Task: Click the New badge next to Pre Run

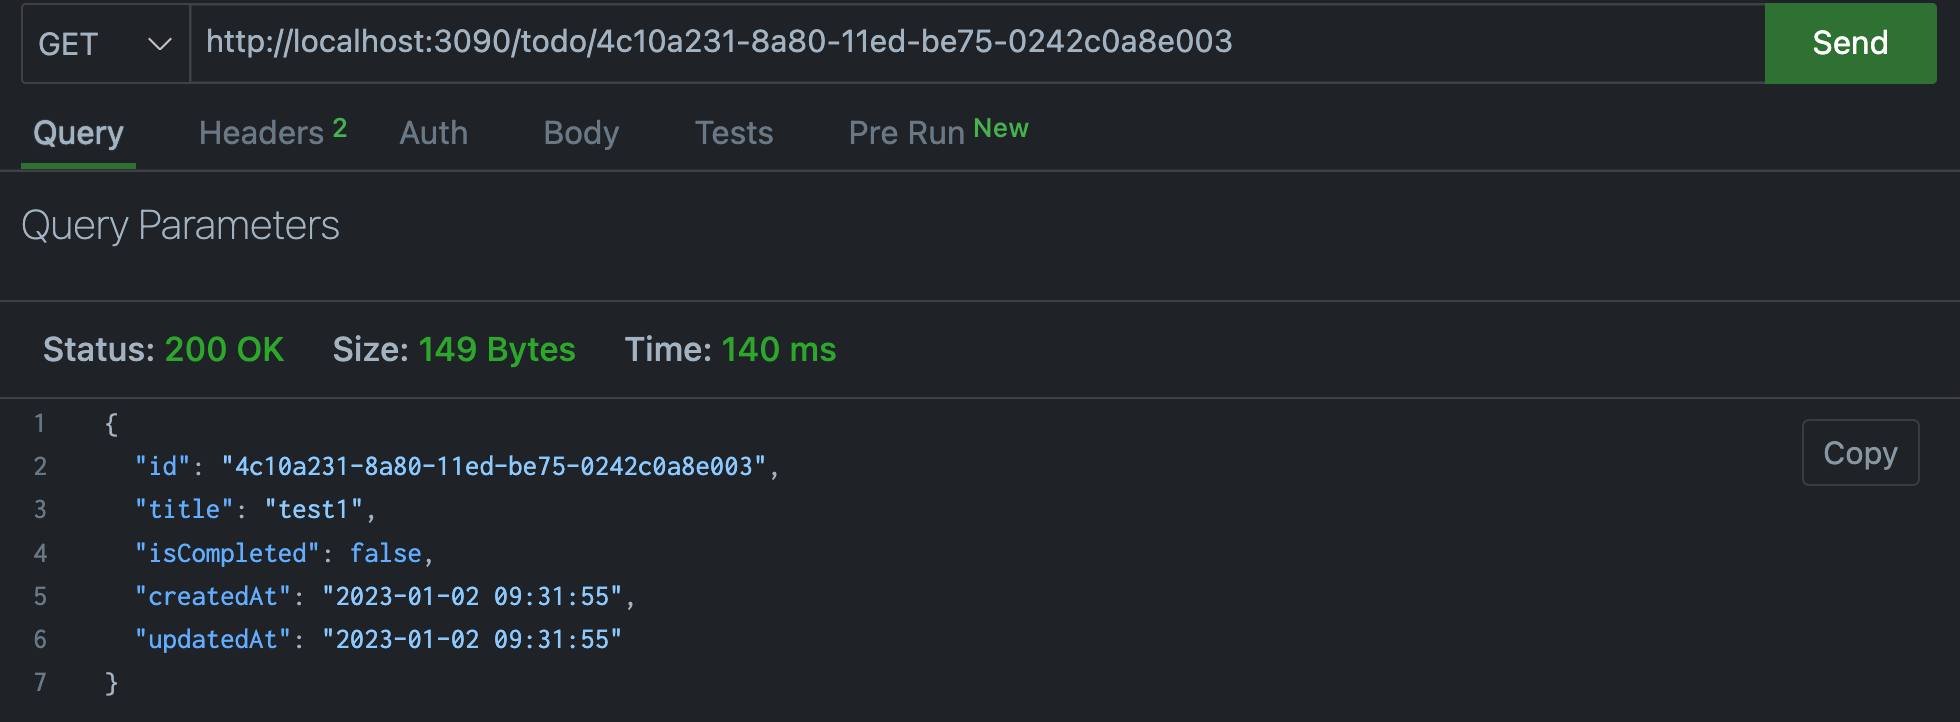Action: click(1001, 128)
